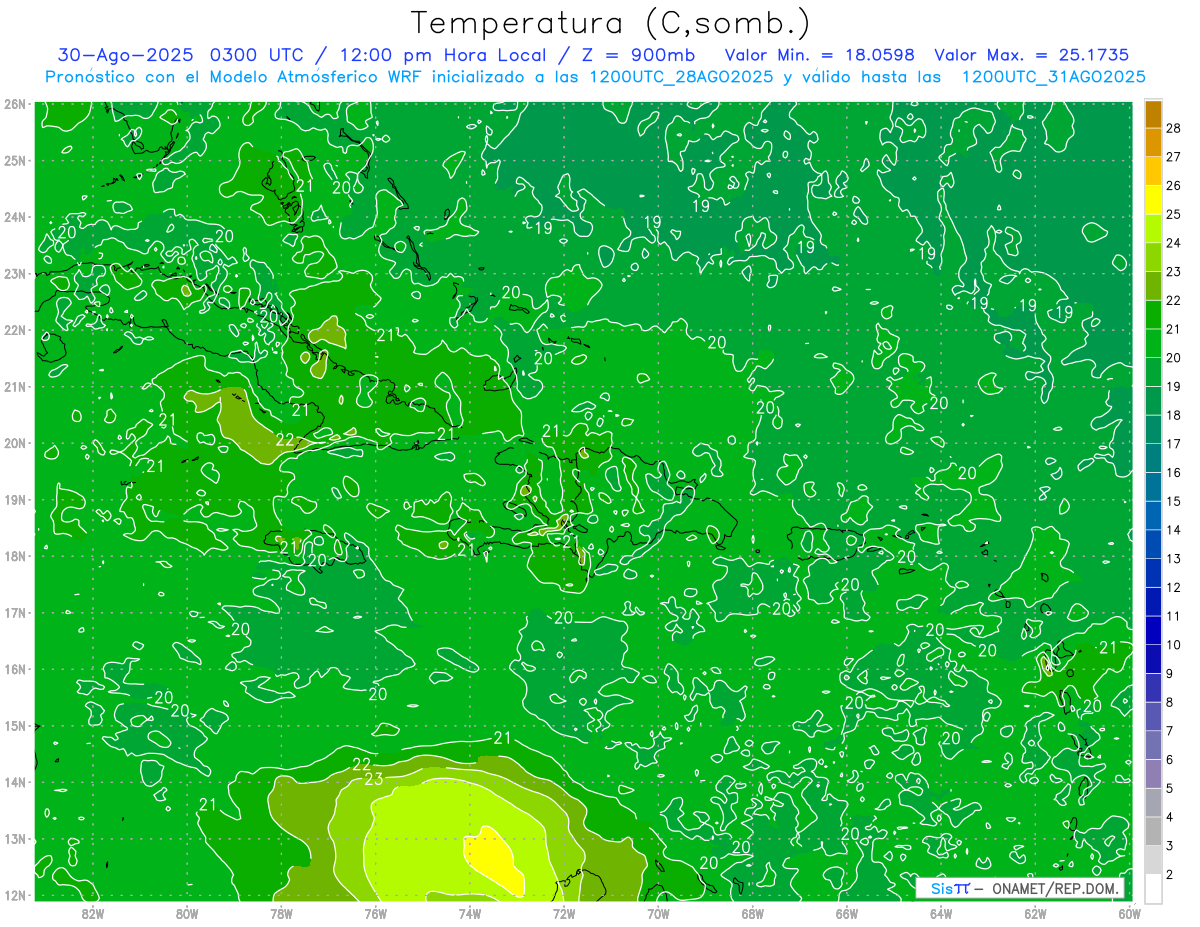Click the deep blue swatch between 10 and 11
The width and height of the screenshot is (1200, 927).
point(1153,630)
